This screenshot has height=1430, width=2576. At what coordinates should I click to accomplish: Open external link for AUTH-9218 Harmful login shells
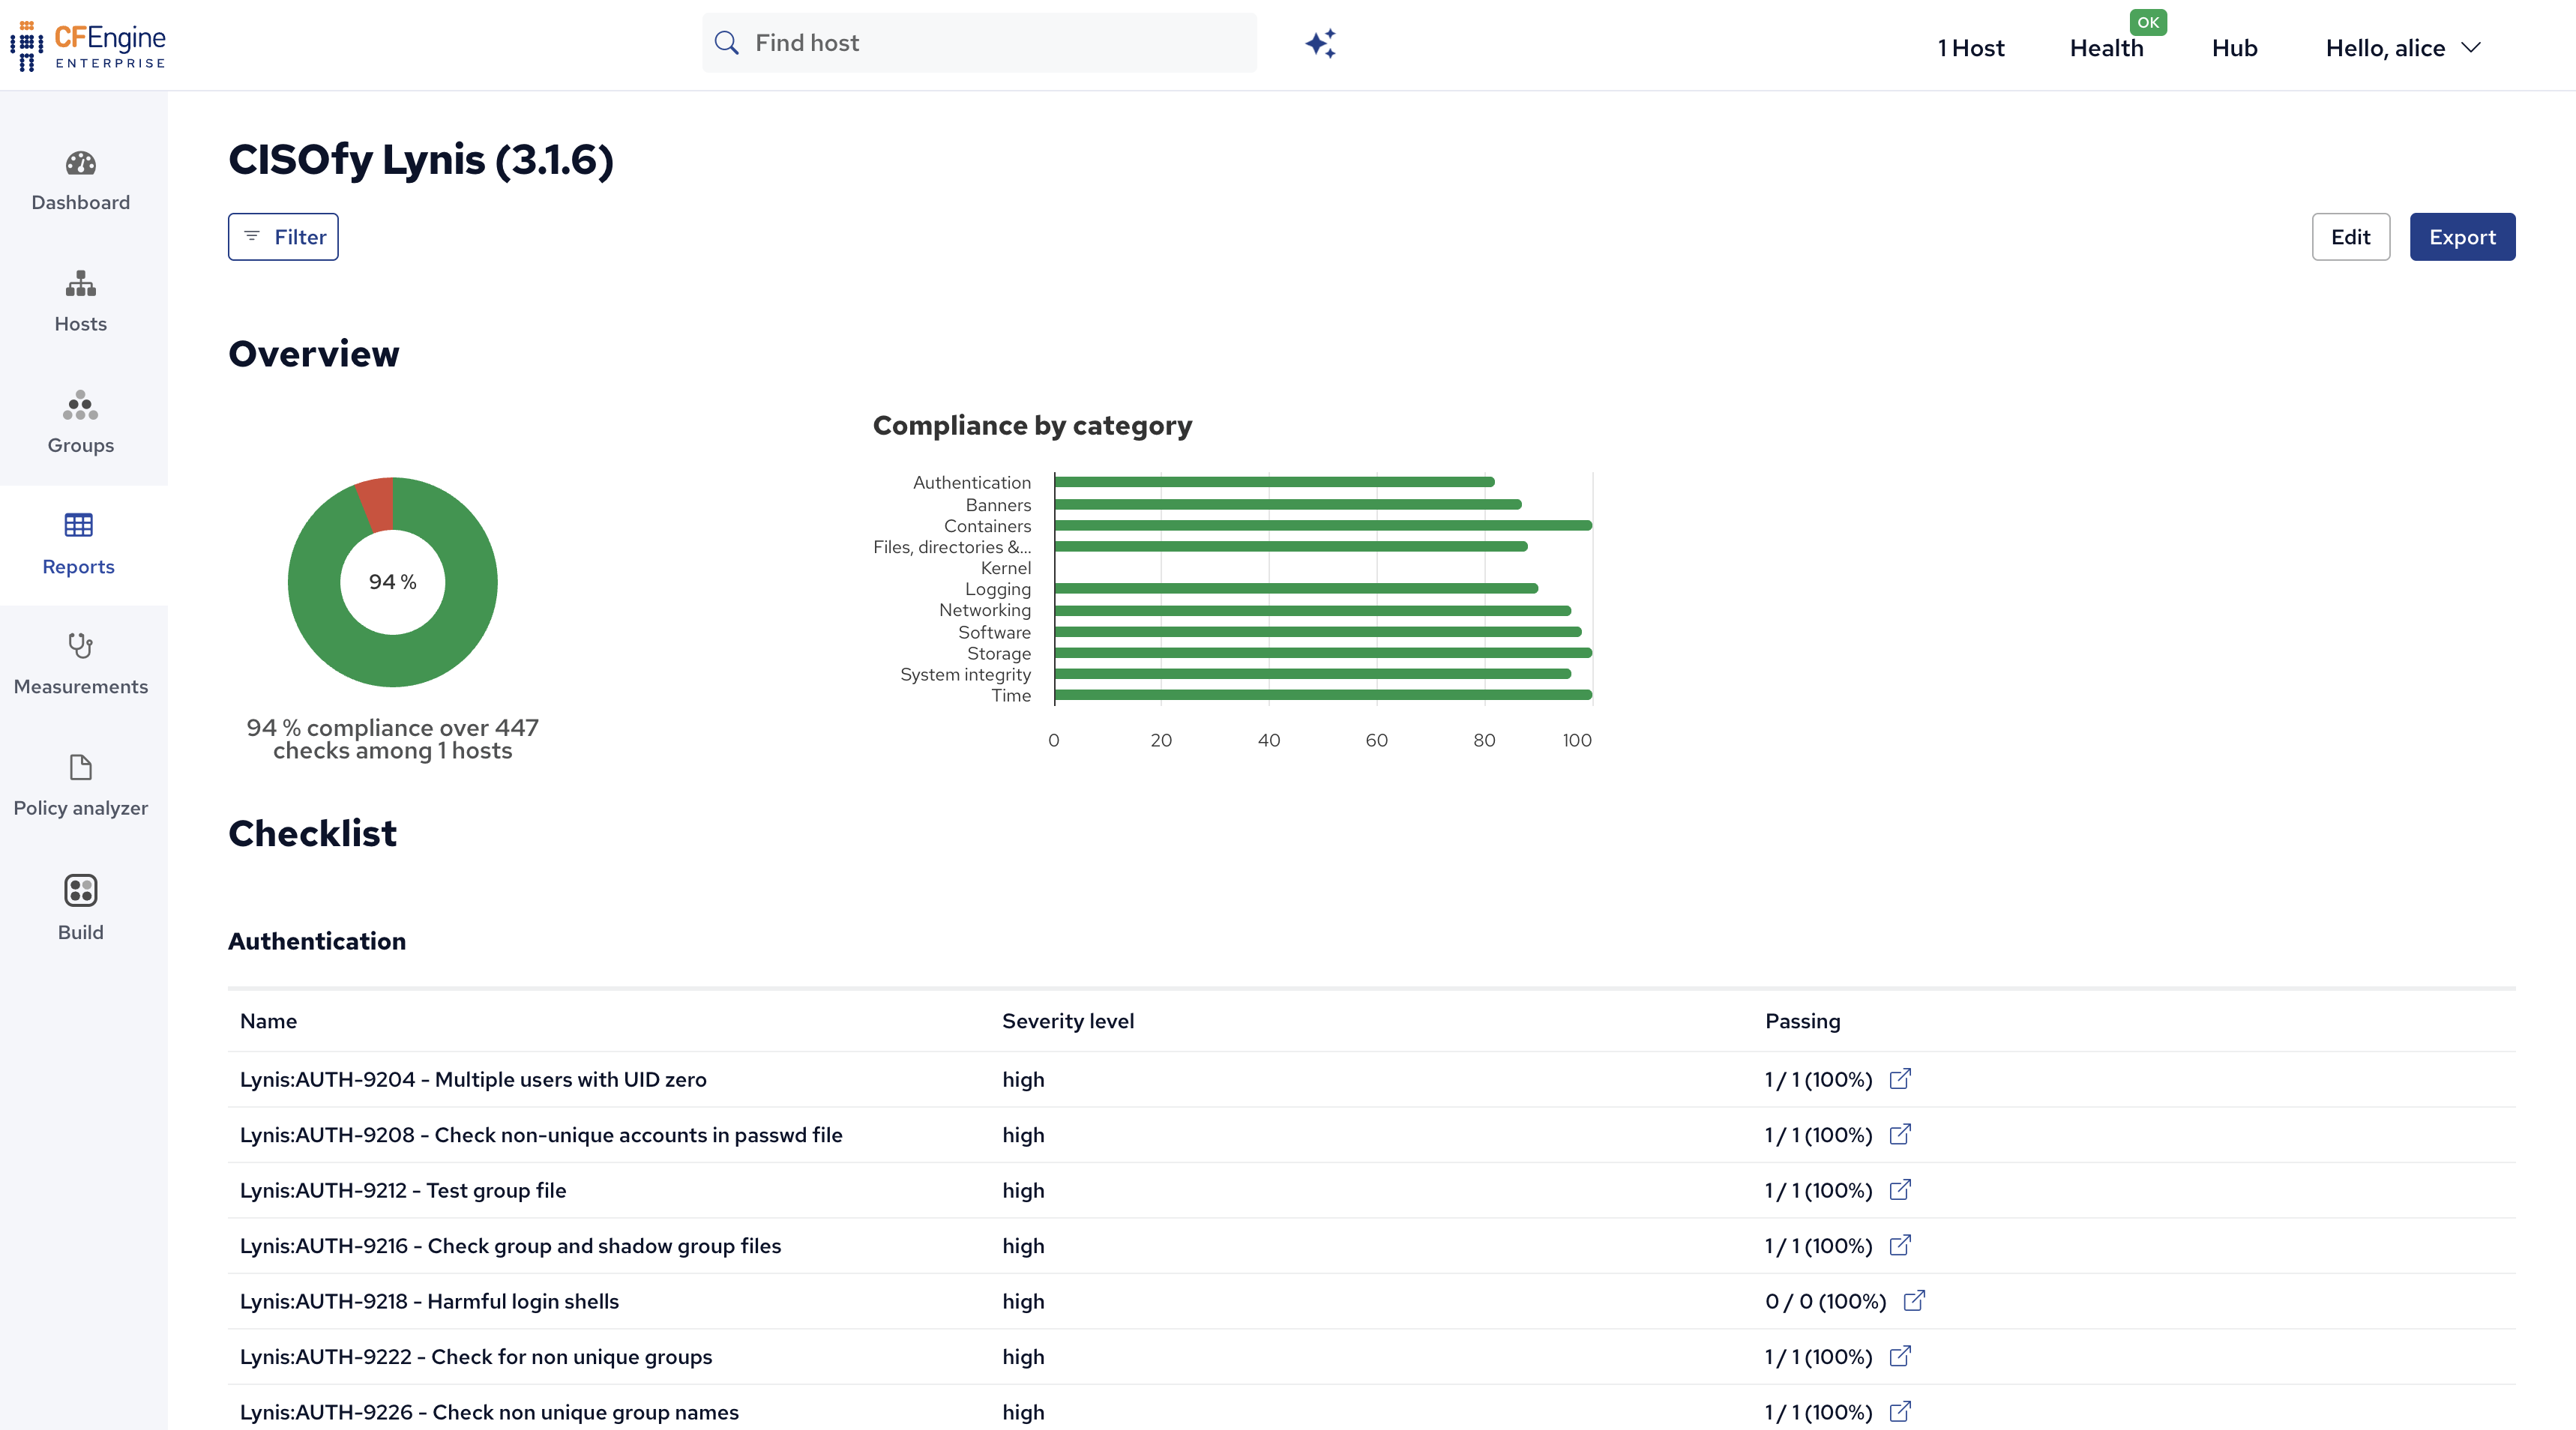(1914, 1301)
